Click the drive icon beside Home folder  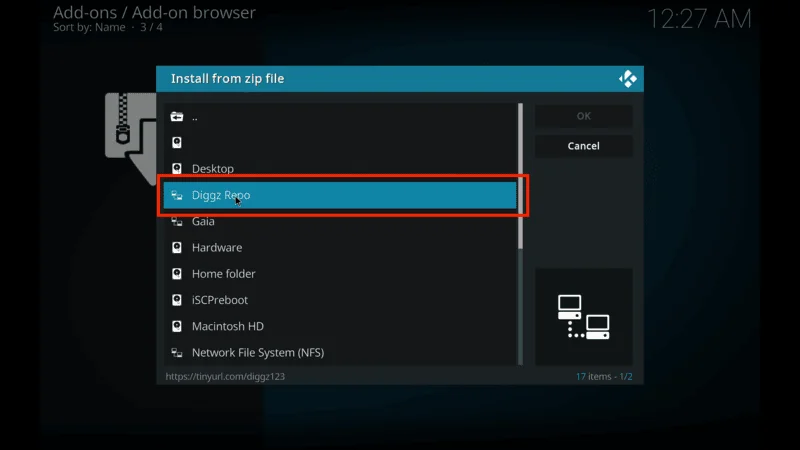(x=177, y=274)
